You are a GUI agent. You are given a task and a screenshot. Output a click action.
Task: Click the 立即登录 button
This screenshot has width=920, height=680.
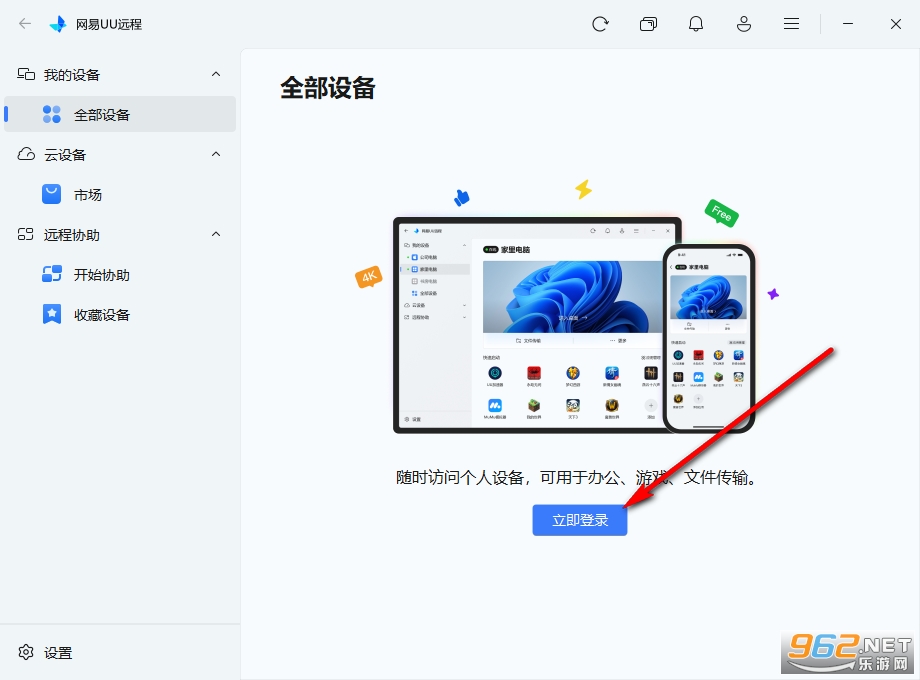coord(580,520)
